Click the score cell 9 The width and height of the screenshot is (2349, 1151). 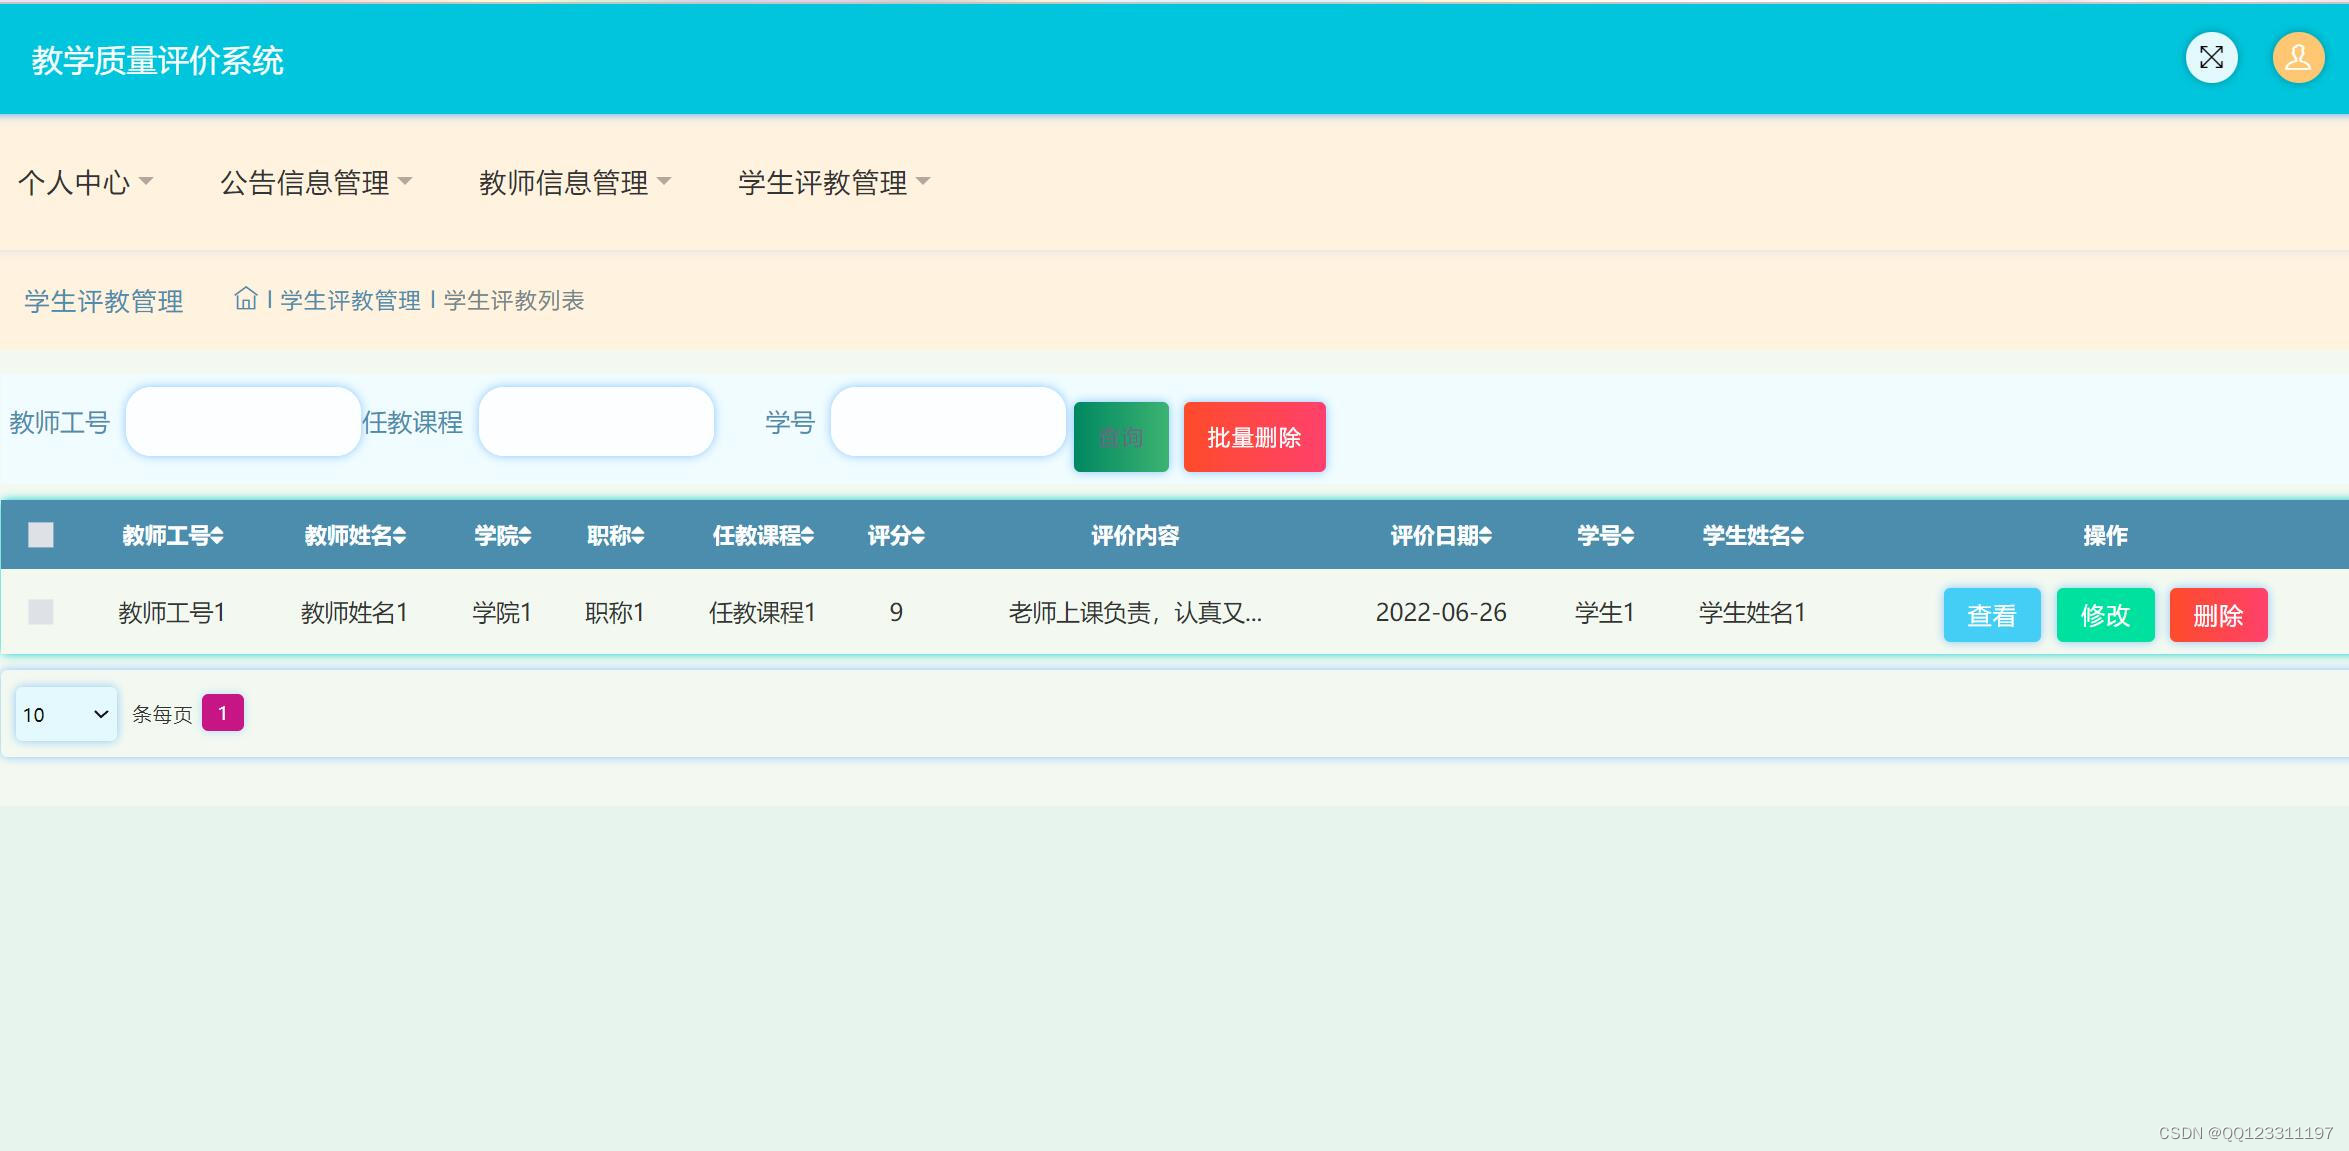click(896, 612)
